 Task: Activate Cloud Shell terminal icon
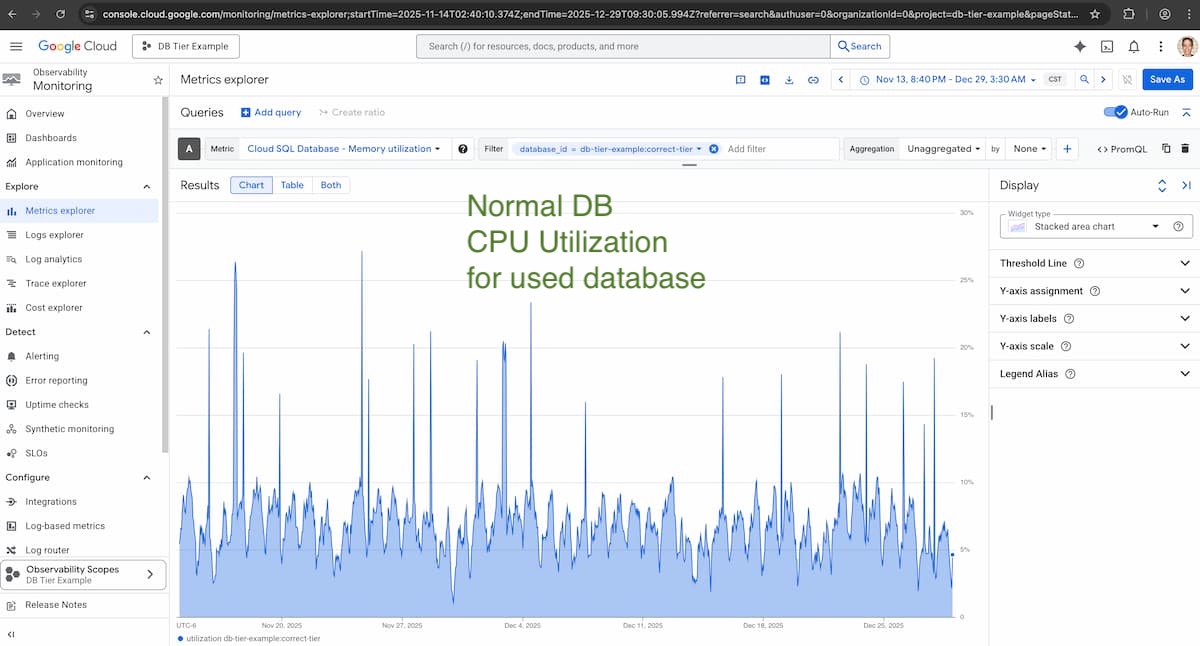click(x=1107, y=46)
